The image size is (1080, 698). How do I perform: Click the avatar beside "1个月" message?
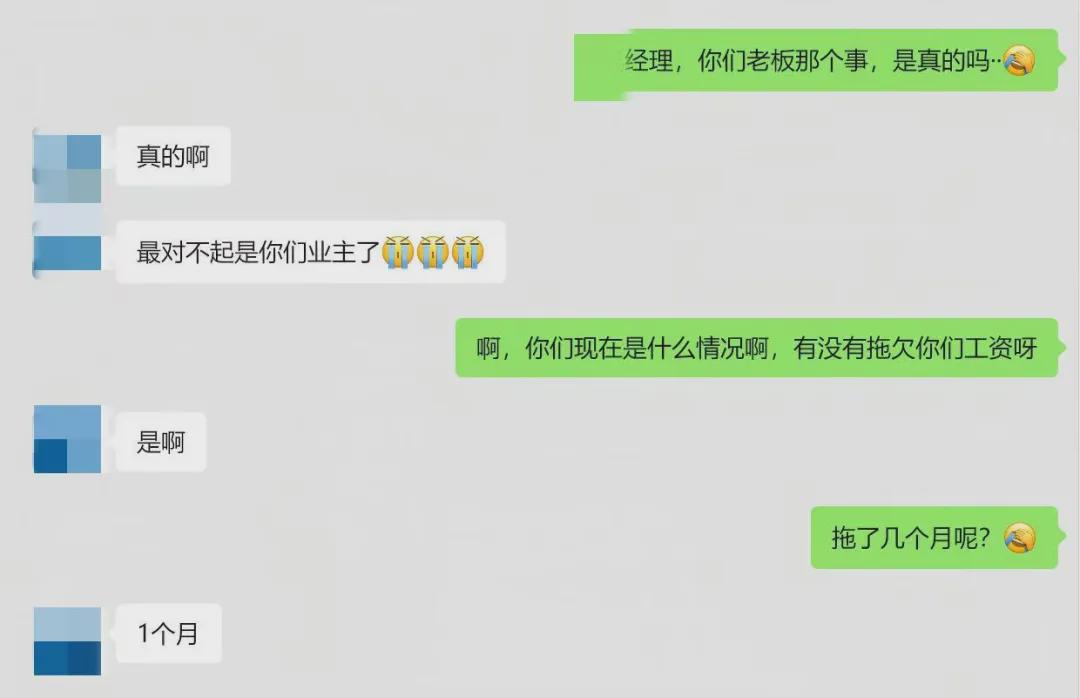(68, 641)
